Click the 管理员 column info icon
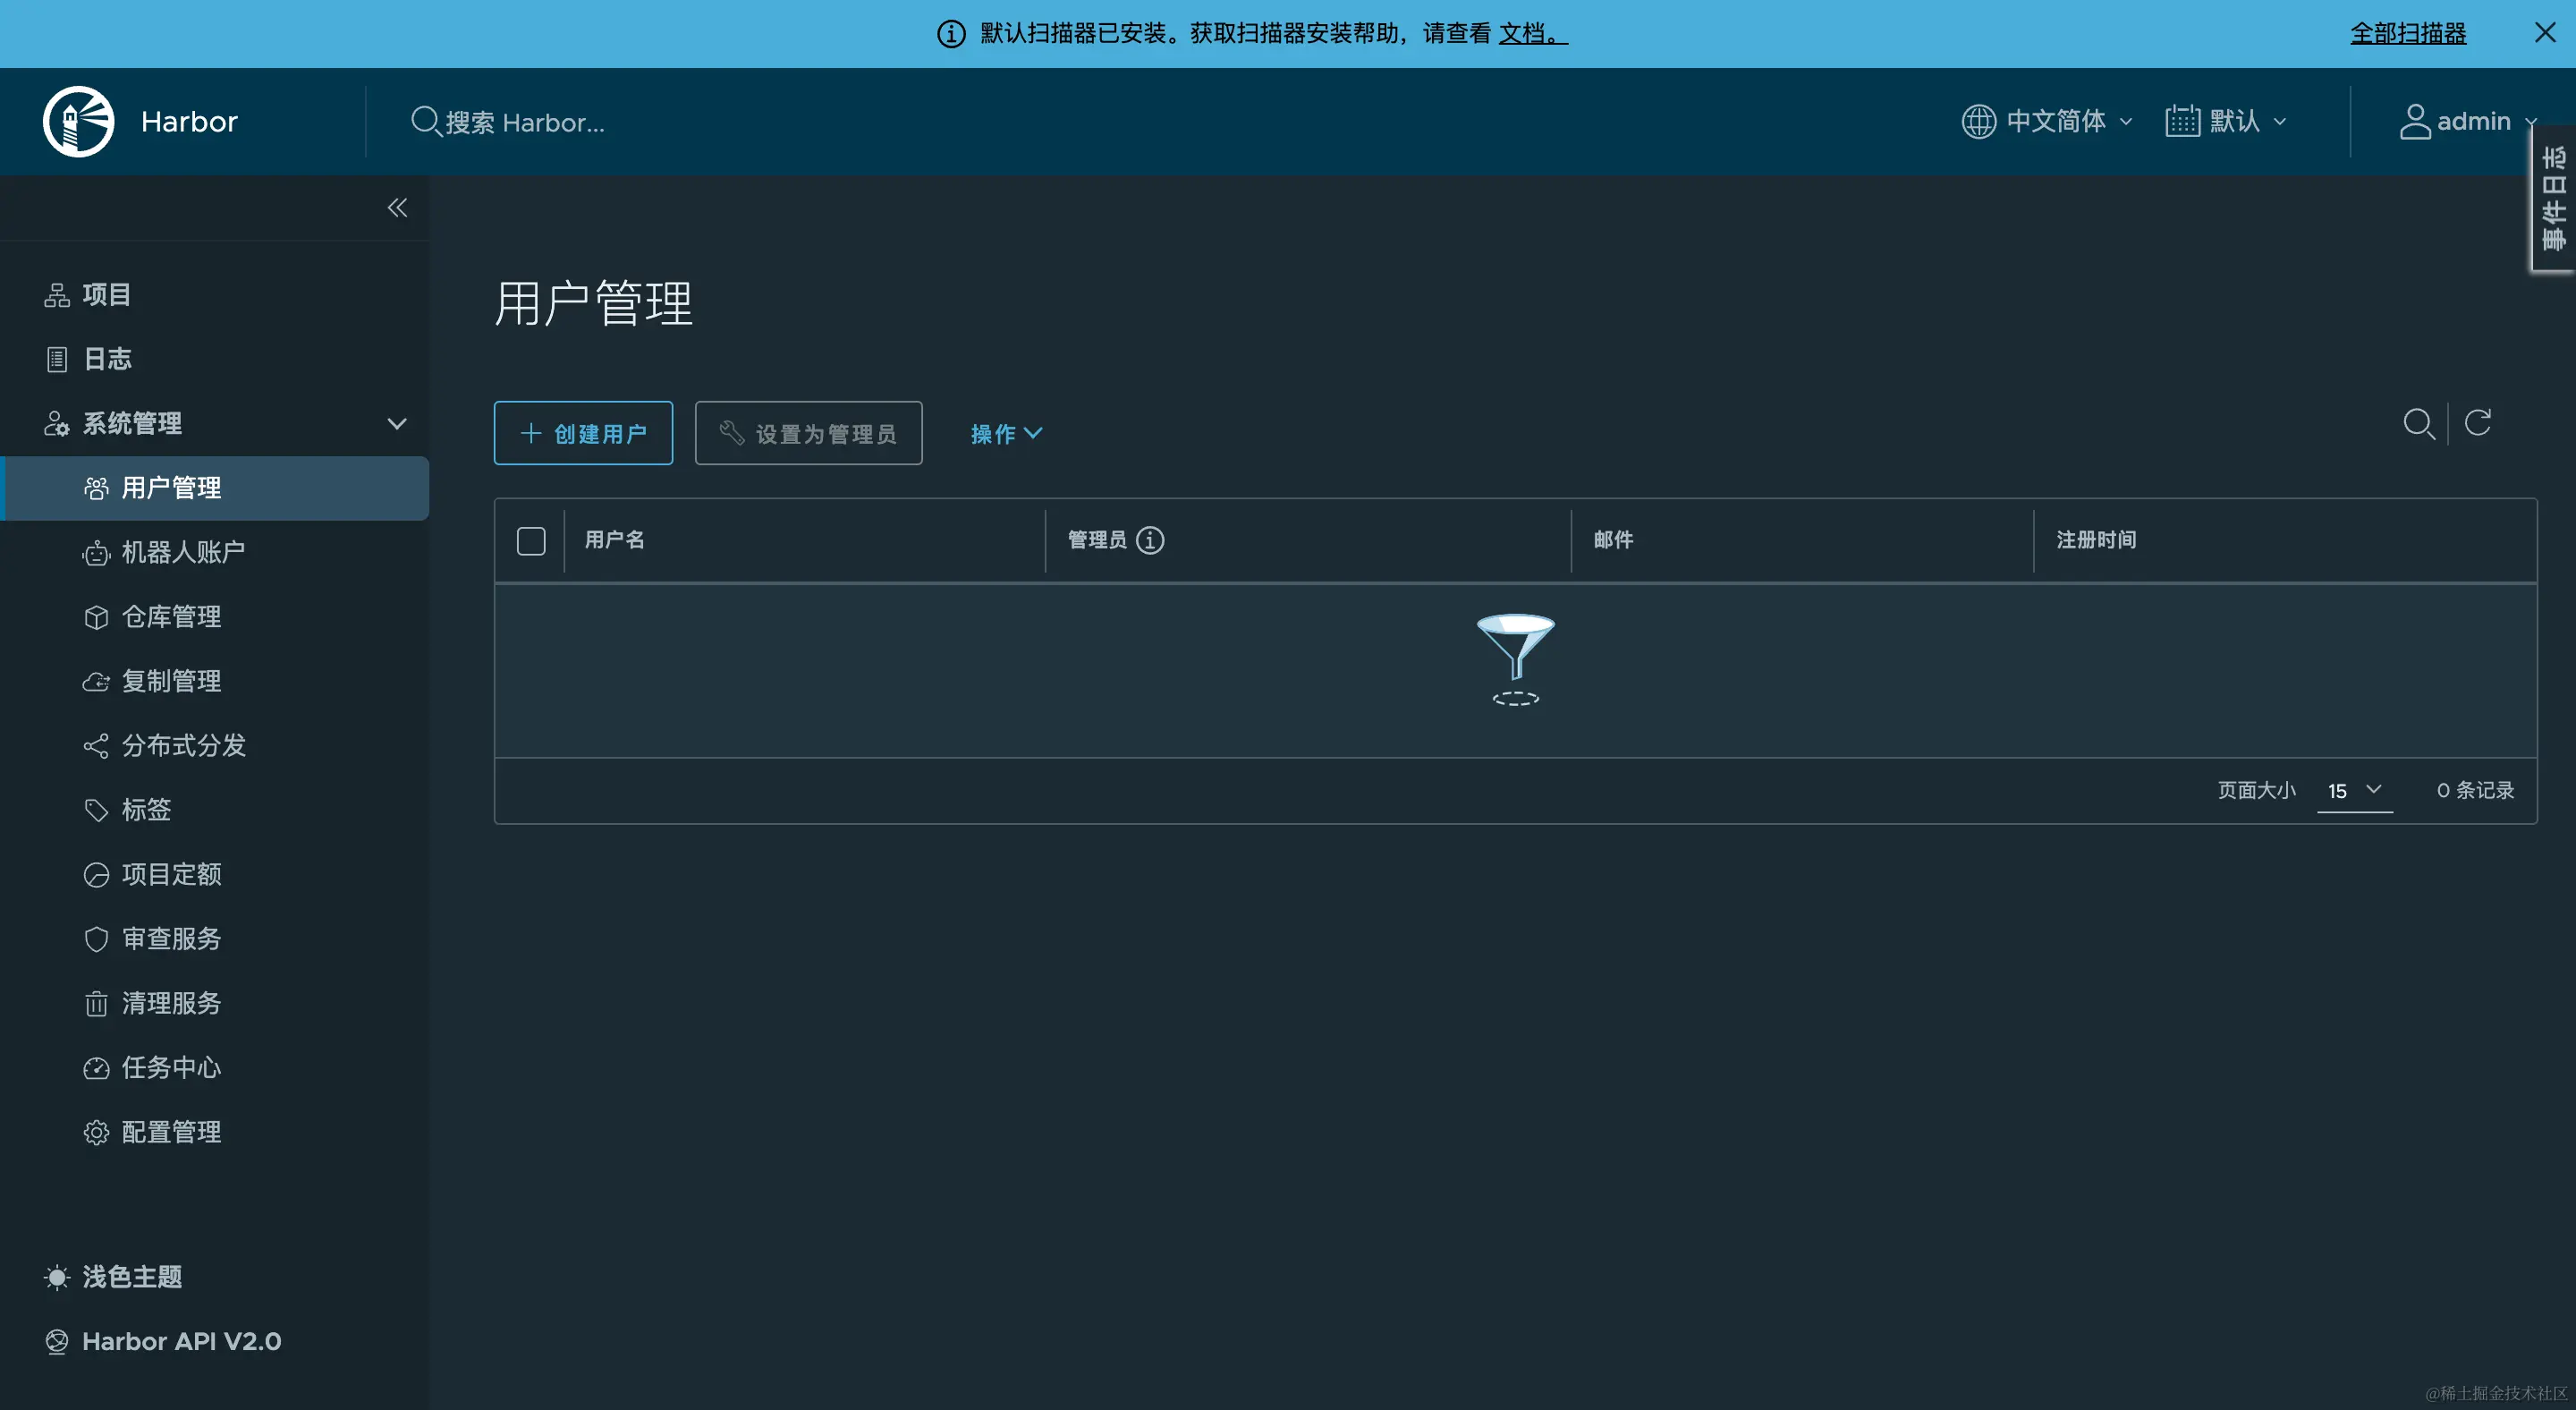2576x1410 pixels. [1151, 540]
